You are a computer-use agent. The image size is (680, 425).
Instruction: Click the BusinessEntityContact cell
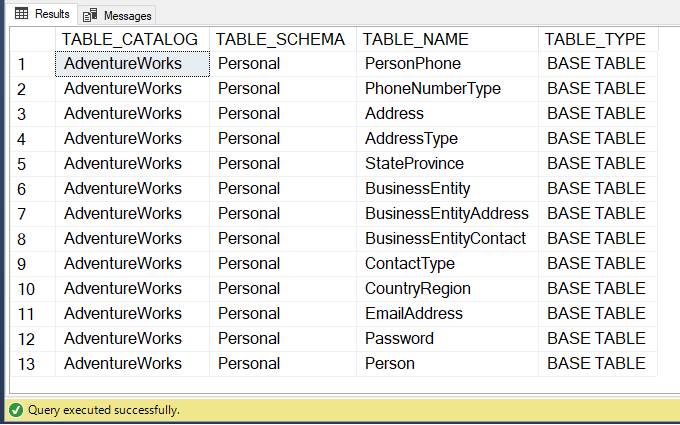pyautogui.click(x=448, y=239)
